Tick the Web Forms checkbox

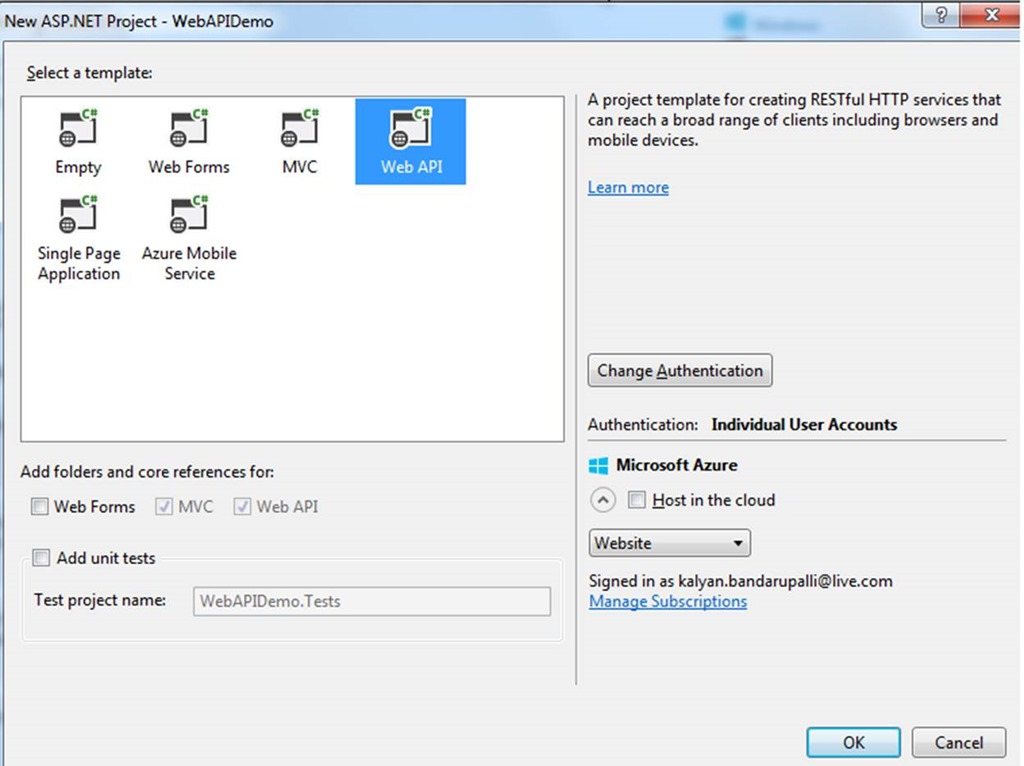40,507
